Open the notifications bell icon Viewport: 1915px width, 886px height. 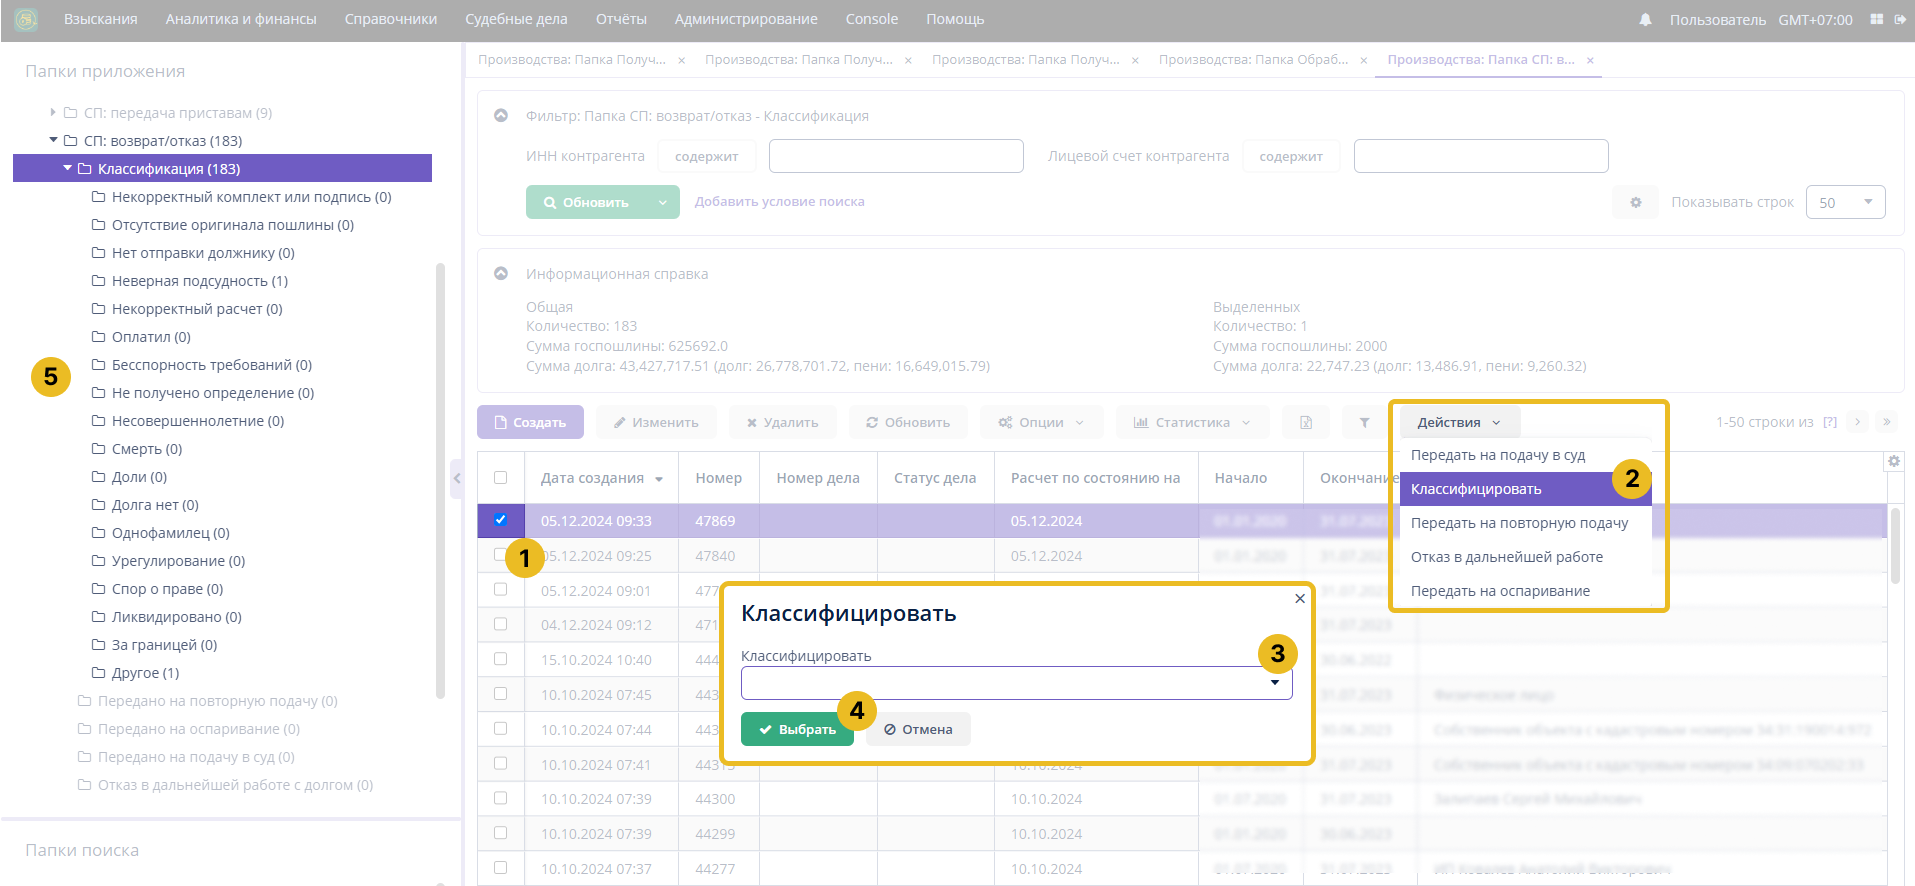pos(1645,20)
